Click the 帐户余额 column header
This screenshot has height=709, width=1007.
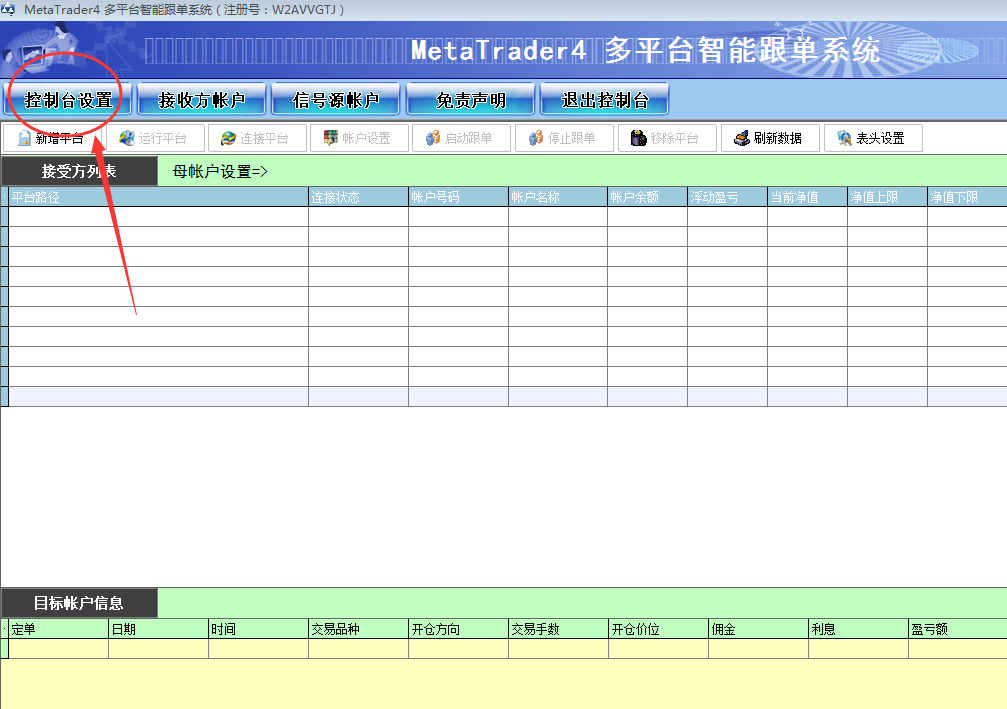point(647,197)
